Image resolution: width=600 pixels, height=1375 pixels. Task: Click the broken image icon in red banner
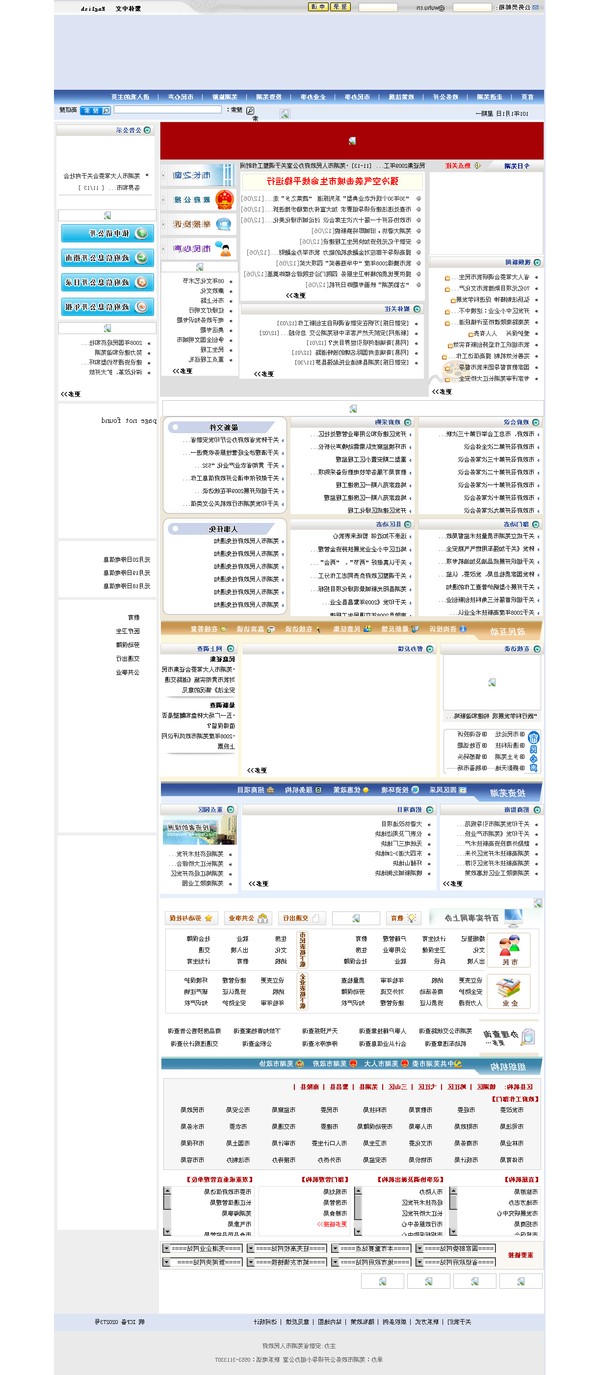[351, 141]
